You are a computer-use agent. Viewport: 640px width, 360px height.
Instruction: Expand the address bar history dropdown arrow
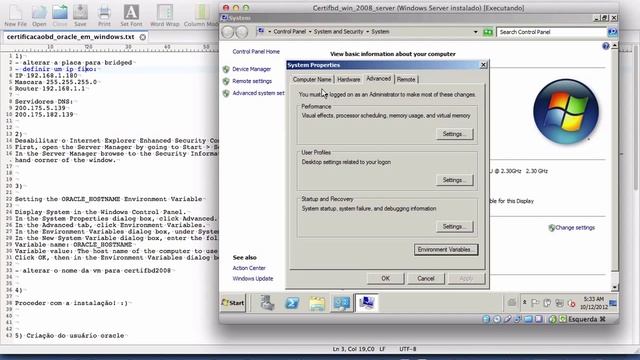(476, 32)
